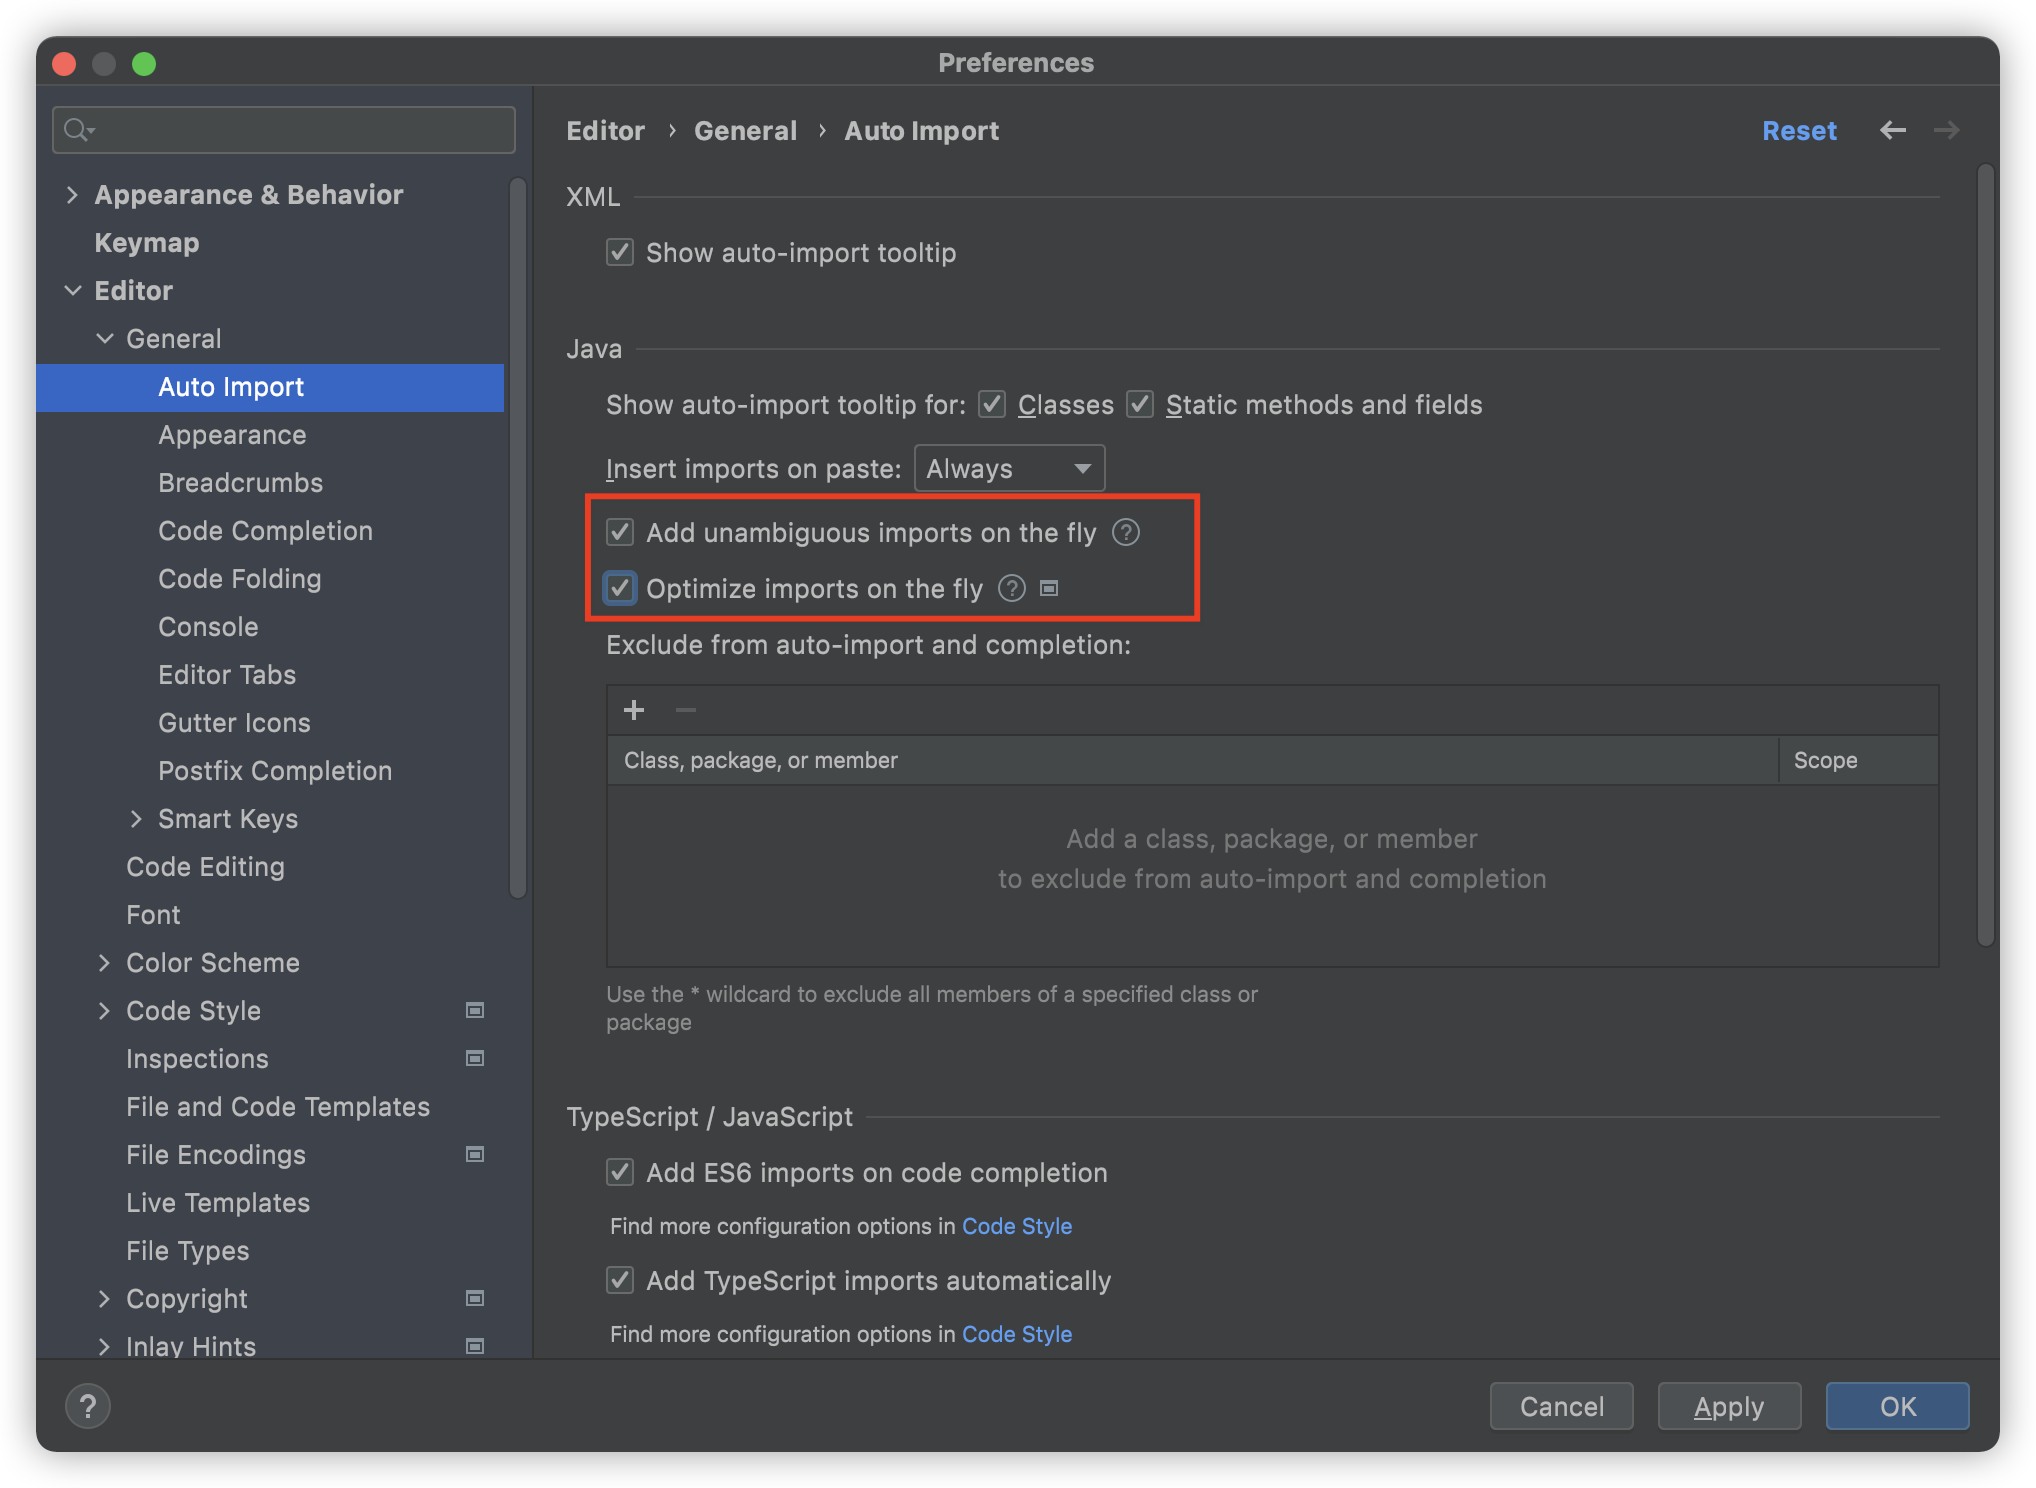This screenshot has height=1488, width=2036.
Task: Toggle Add ES6 imports on code completion
Action: tap(620, 1172)
